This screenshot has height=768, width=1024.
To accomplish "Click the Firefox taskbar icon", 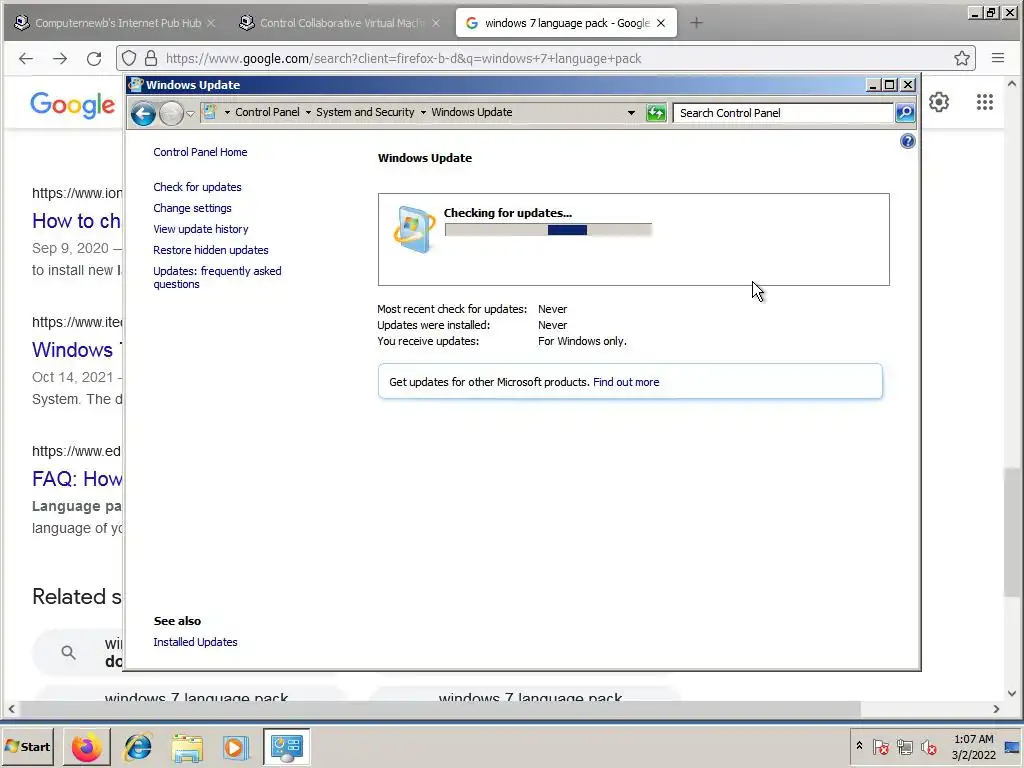I will click(x=86, y=747).
